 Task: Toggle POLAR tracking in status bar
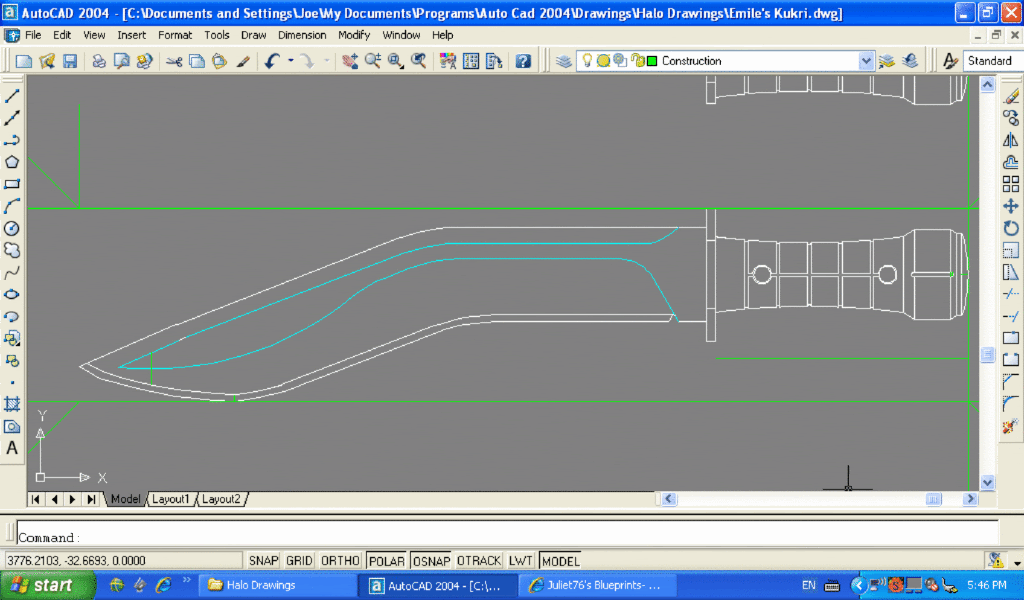(x=387, y=561)
